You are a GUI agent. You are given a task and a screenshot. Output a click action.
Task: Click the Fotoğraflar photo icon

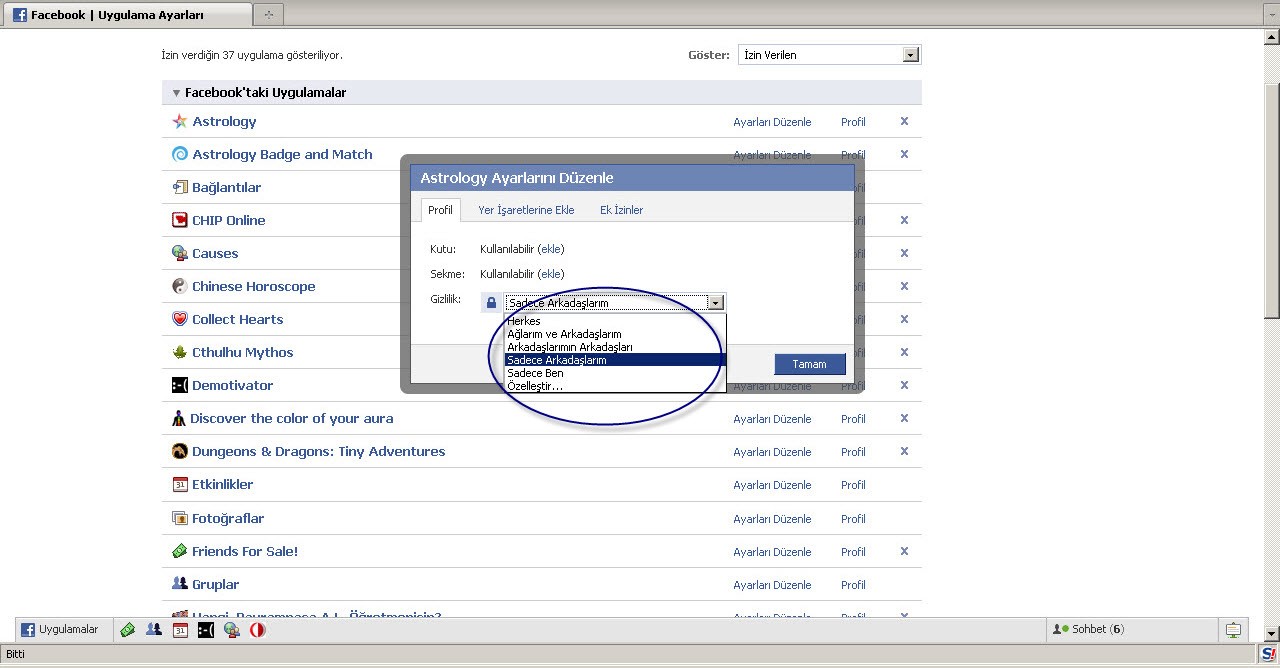[x=180, y=518]
